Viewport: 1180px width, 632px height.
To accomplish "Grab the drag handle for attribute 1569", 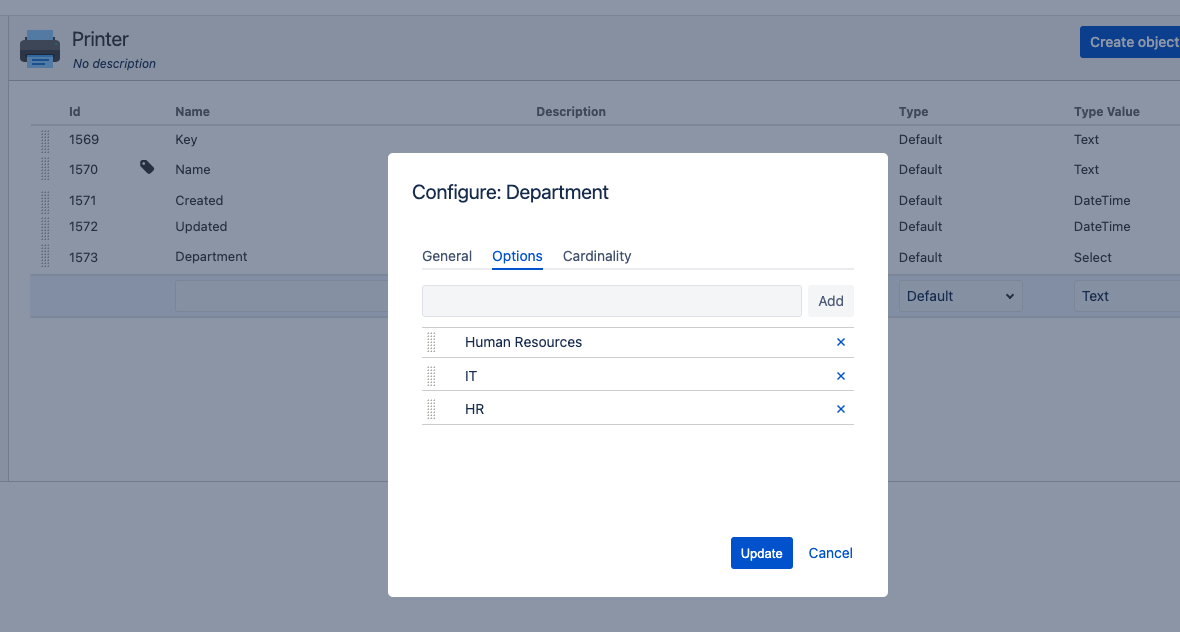I will (x=45, y=141).
